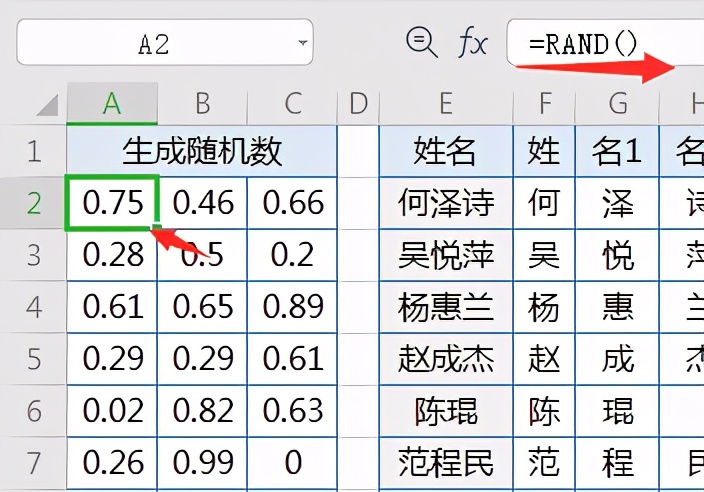Select row 2 header
The height and width of the screenshot is (492, 704).
pos(33,203)
